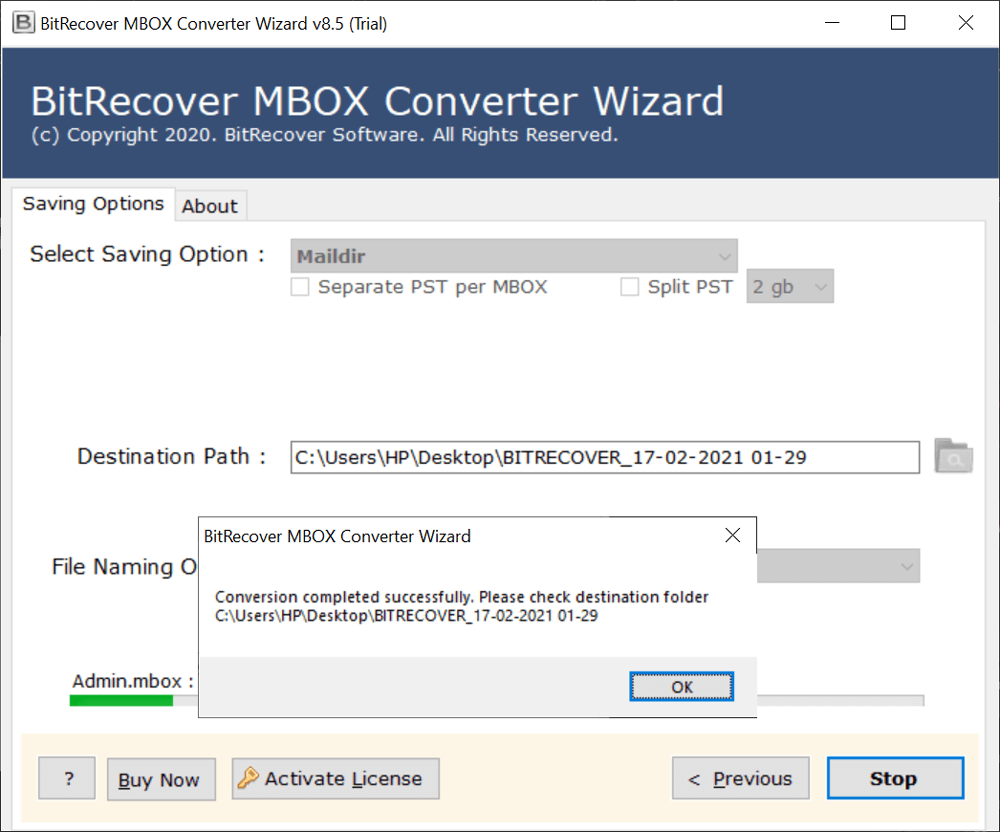Maximize the BitRecover window
The height and width of the screenshot is (832, 1000).
tap(898, 23)
